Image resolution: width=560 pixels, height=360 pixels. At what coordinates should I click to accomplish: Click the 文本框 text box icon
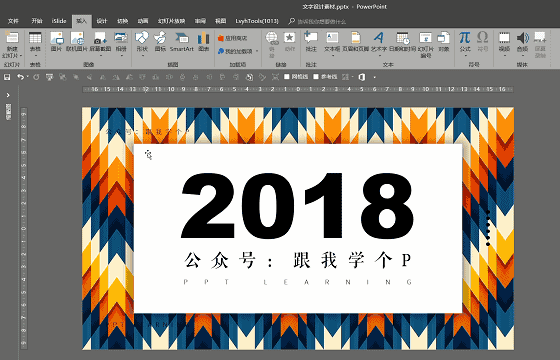tap(332, 37)
